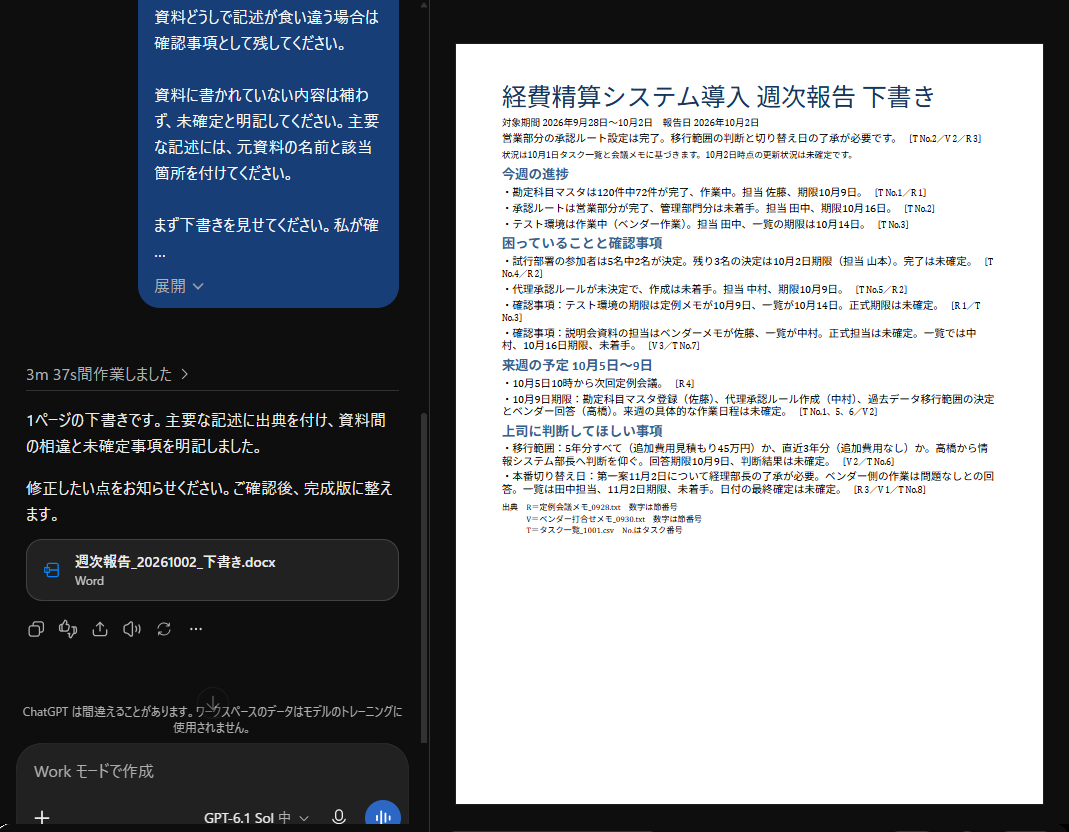This screenshot has width=1069, height=832.
Task: Click the scroll-to-bottom arrow button
Action: click(x=213, y=702)
